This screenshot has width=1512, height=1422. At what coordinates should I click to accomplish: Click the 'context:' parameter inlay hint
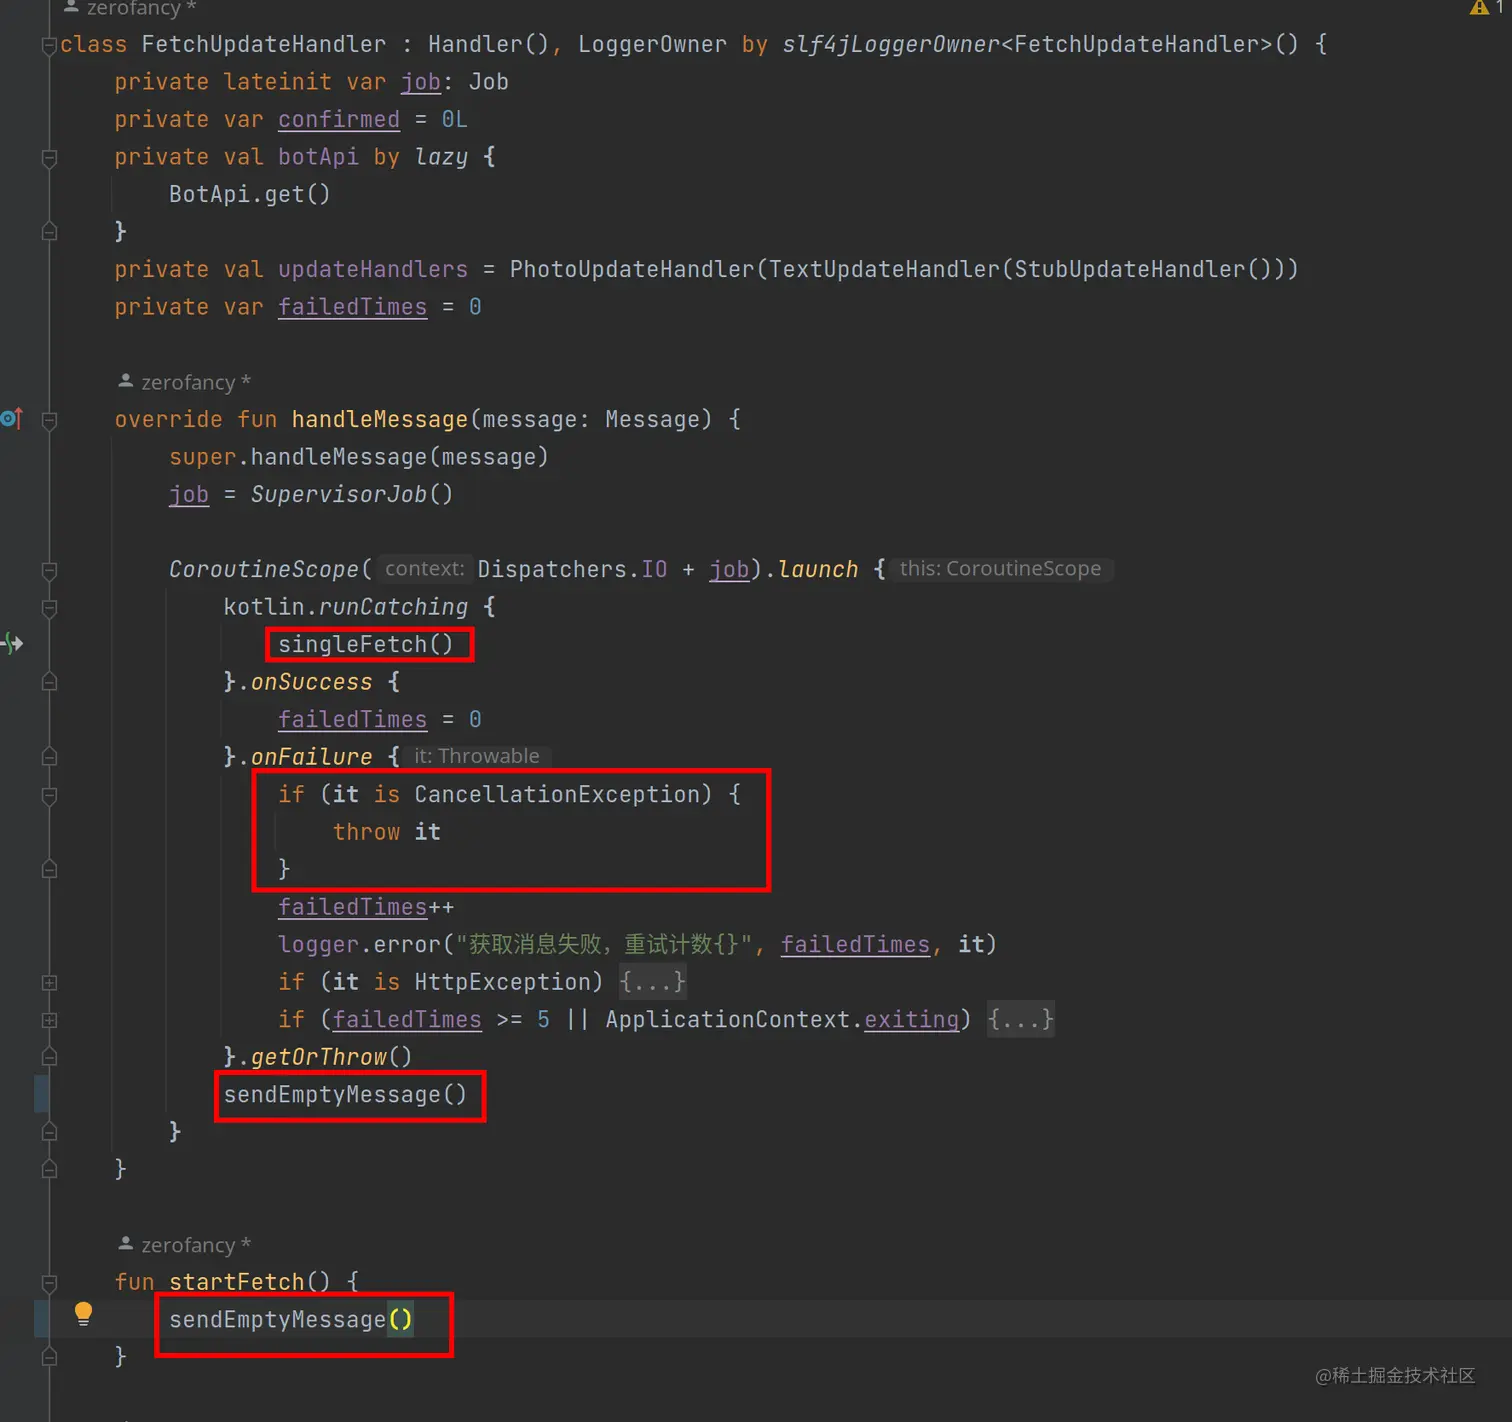coord(425,569)
